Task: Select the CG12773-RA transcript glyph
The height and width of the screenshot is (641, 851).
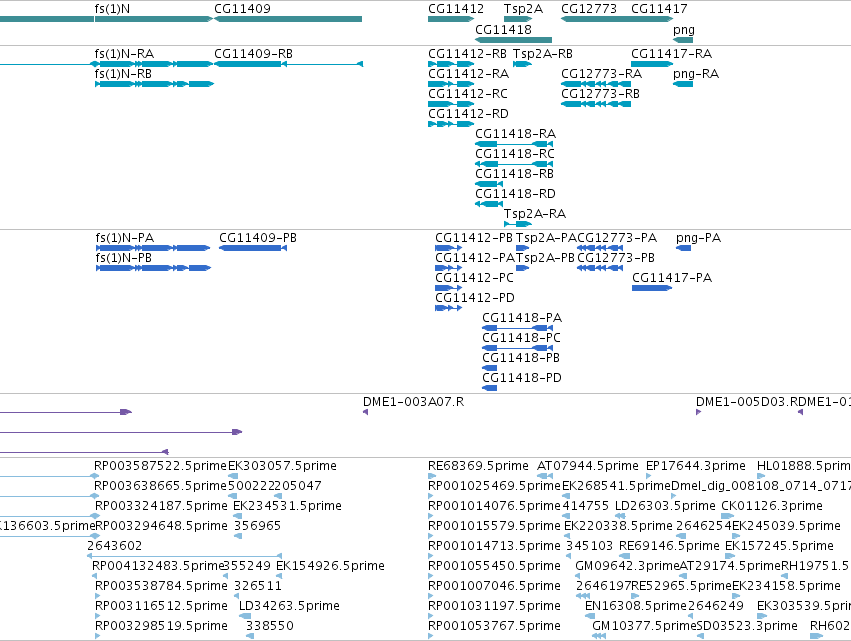Action: click(x=596, y=84)
